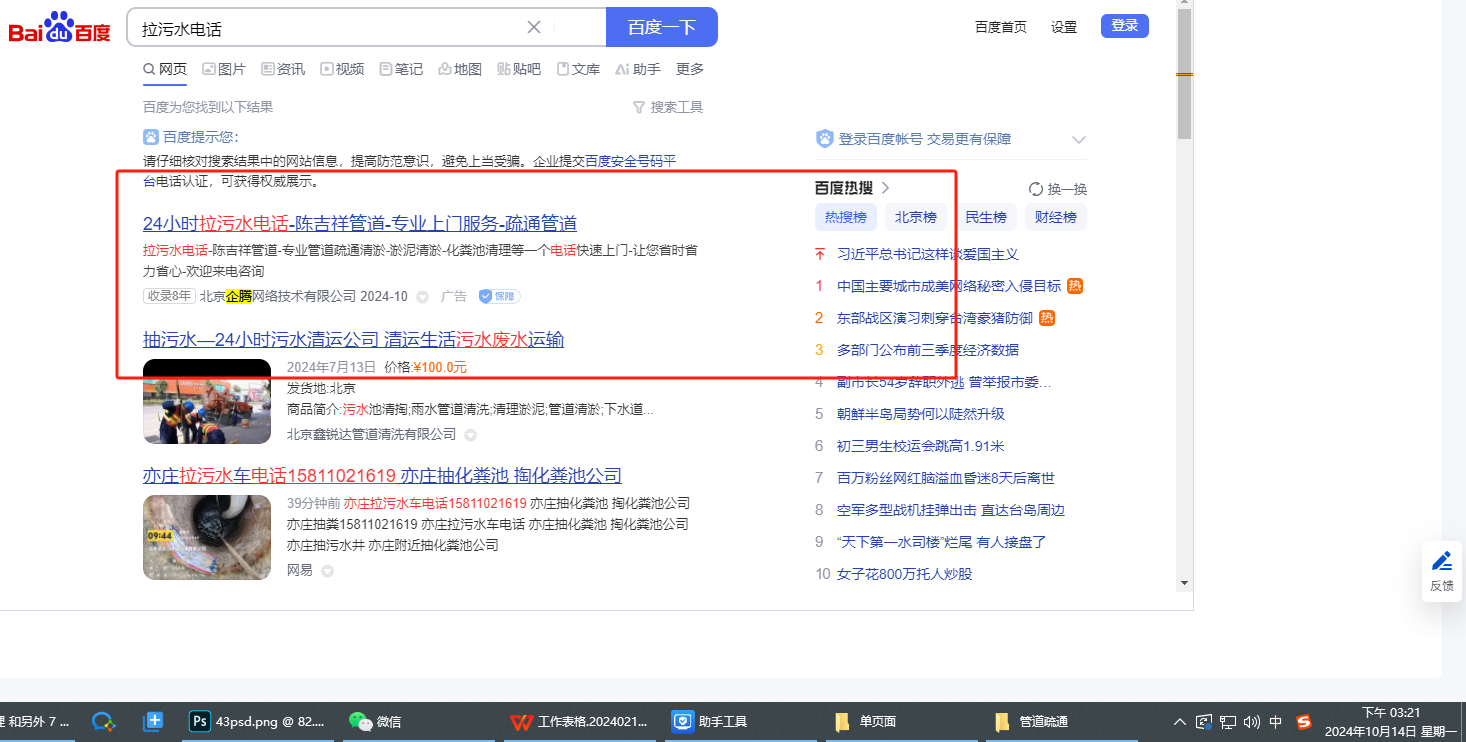Open dropdown arrow next to 网易 source
Screen dimensions: 1466x742
(327, 571)
